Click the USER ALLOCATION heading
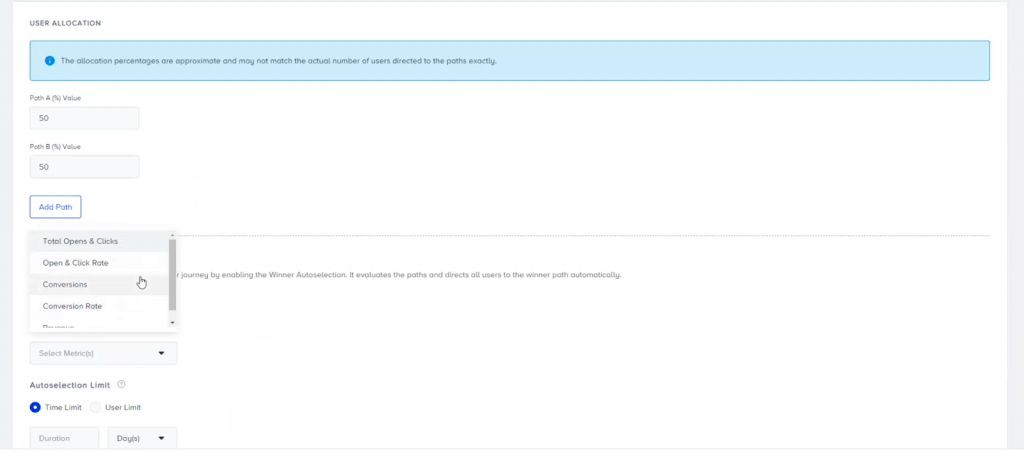 pyautogui.click(x=65, y=23)
